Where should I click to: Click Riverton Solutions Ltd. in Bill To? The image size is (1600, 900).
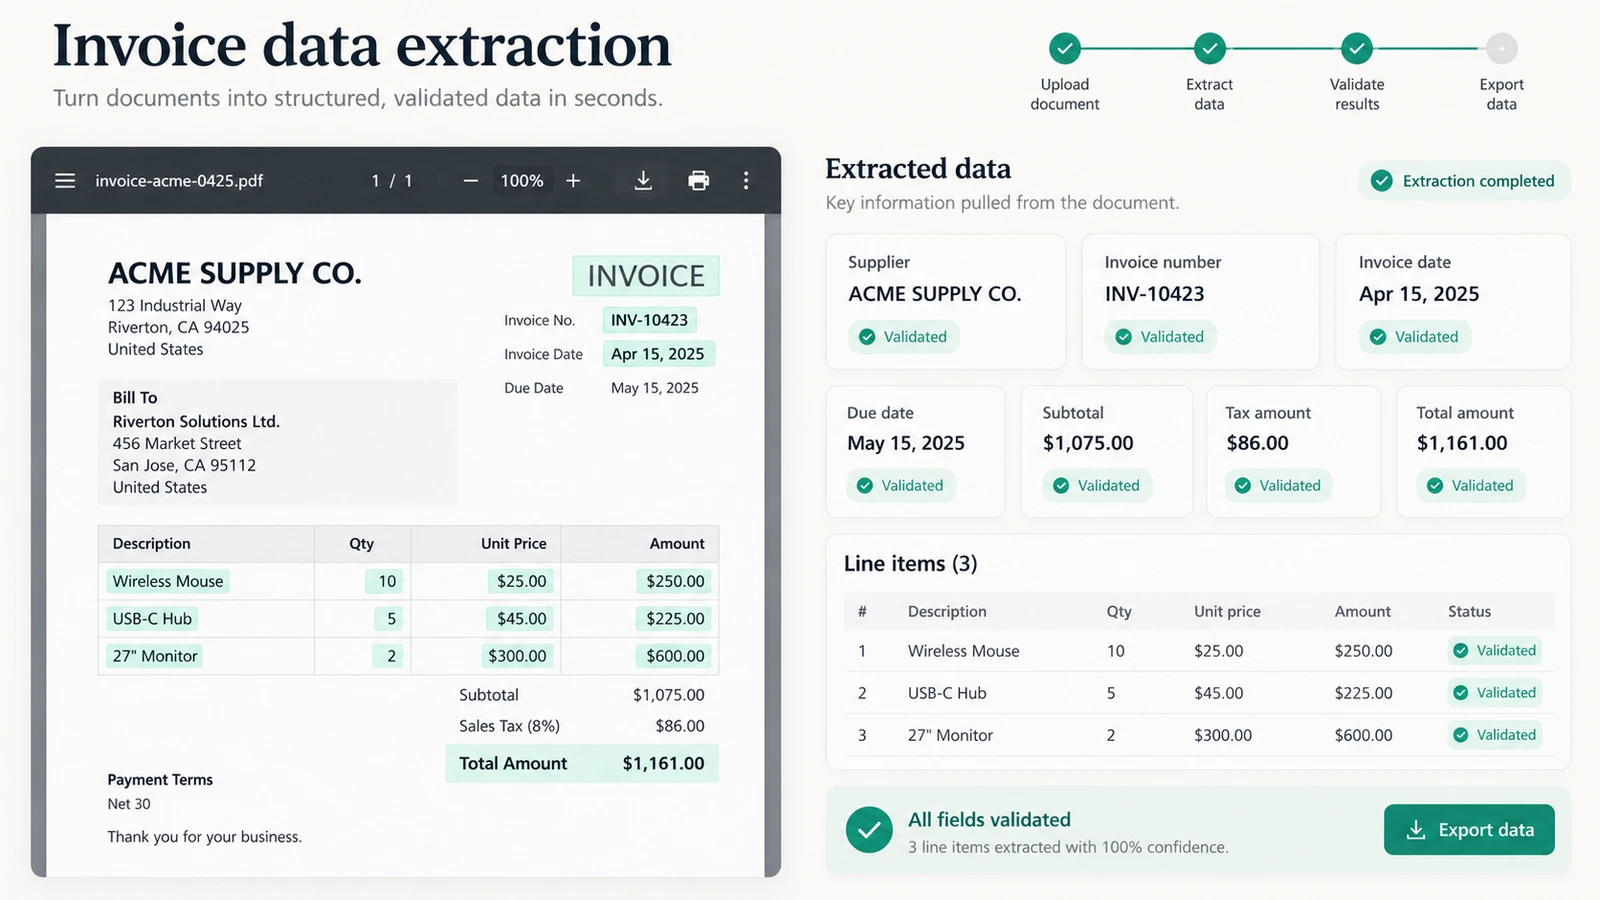196,422
